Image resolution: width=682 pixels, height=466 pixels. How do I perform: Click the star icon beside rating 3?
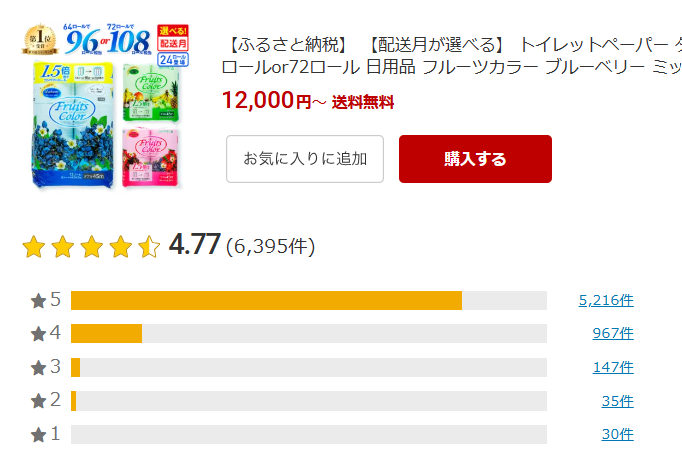click(x=38, y=367)
